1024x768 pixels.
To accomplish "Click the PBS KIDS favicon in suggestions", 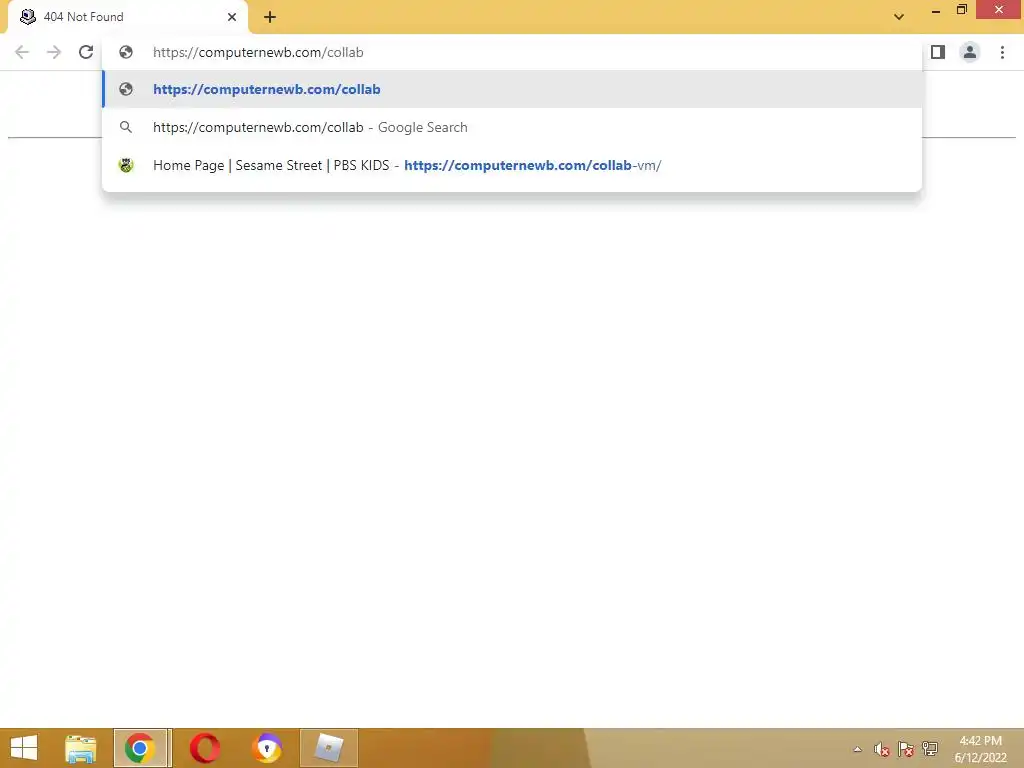I will [126, 165].
